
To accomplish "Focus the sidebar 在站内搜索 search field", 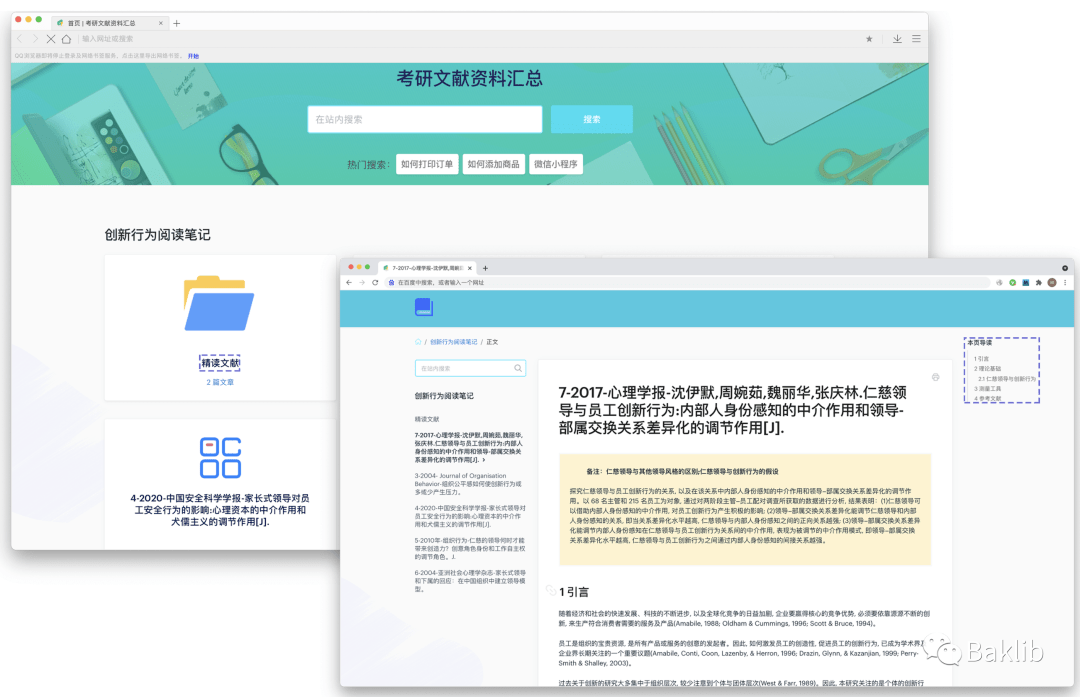I will click(x=470, y=368).
